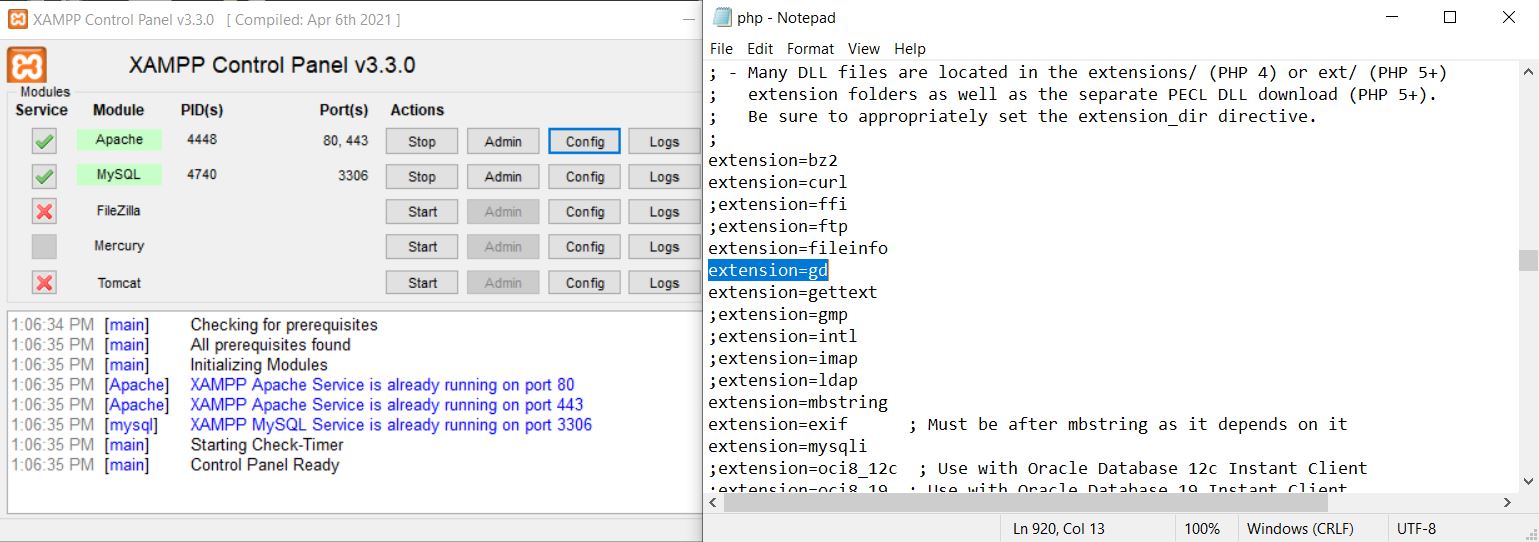The width and height of the screenshot is (1539, 542).
Task: Open Notepad Help menu
Action: click(910, 48)
